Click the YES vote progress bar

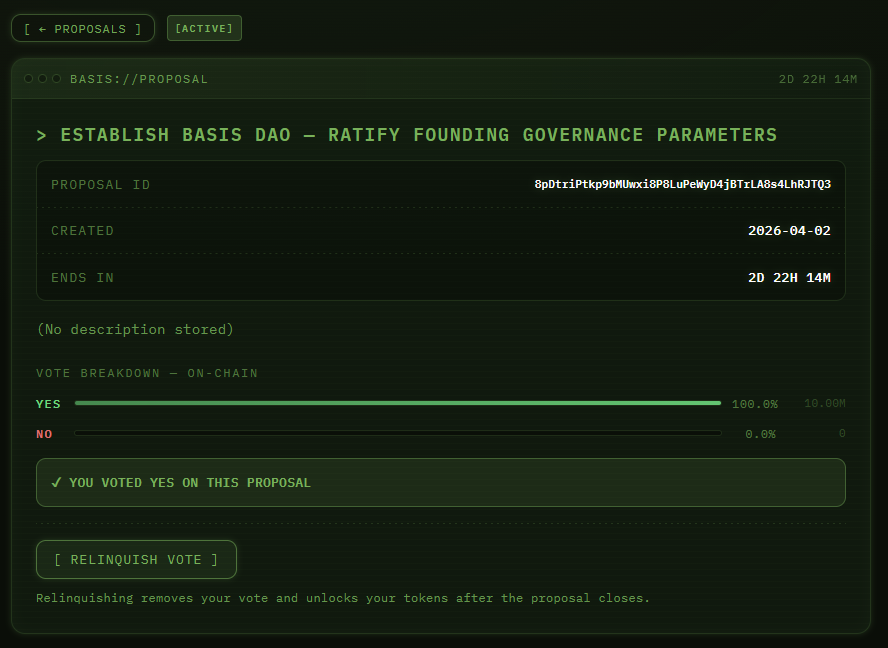click(x=398, y=403)
